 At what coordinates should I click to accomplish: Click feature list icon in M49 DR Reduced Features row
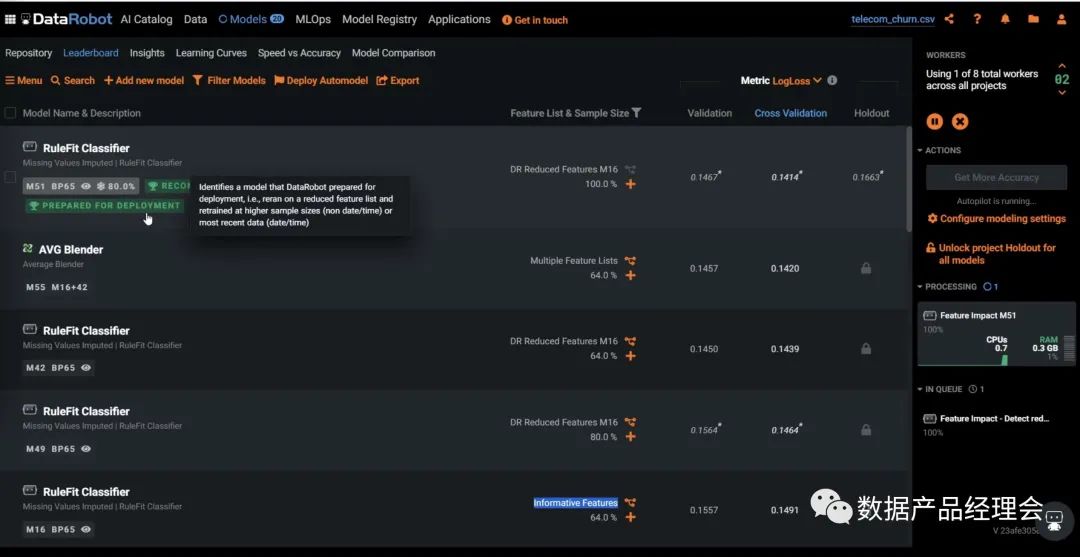(x=630, y=422)
